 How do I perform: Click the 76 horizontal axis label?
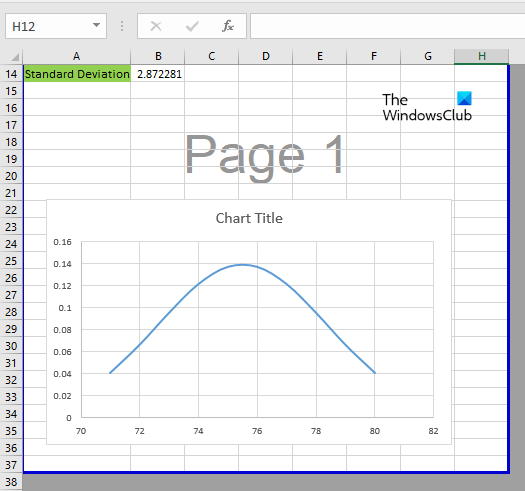pyautogui.click(x=257, y=431)
